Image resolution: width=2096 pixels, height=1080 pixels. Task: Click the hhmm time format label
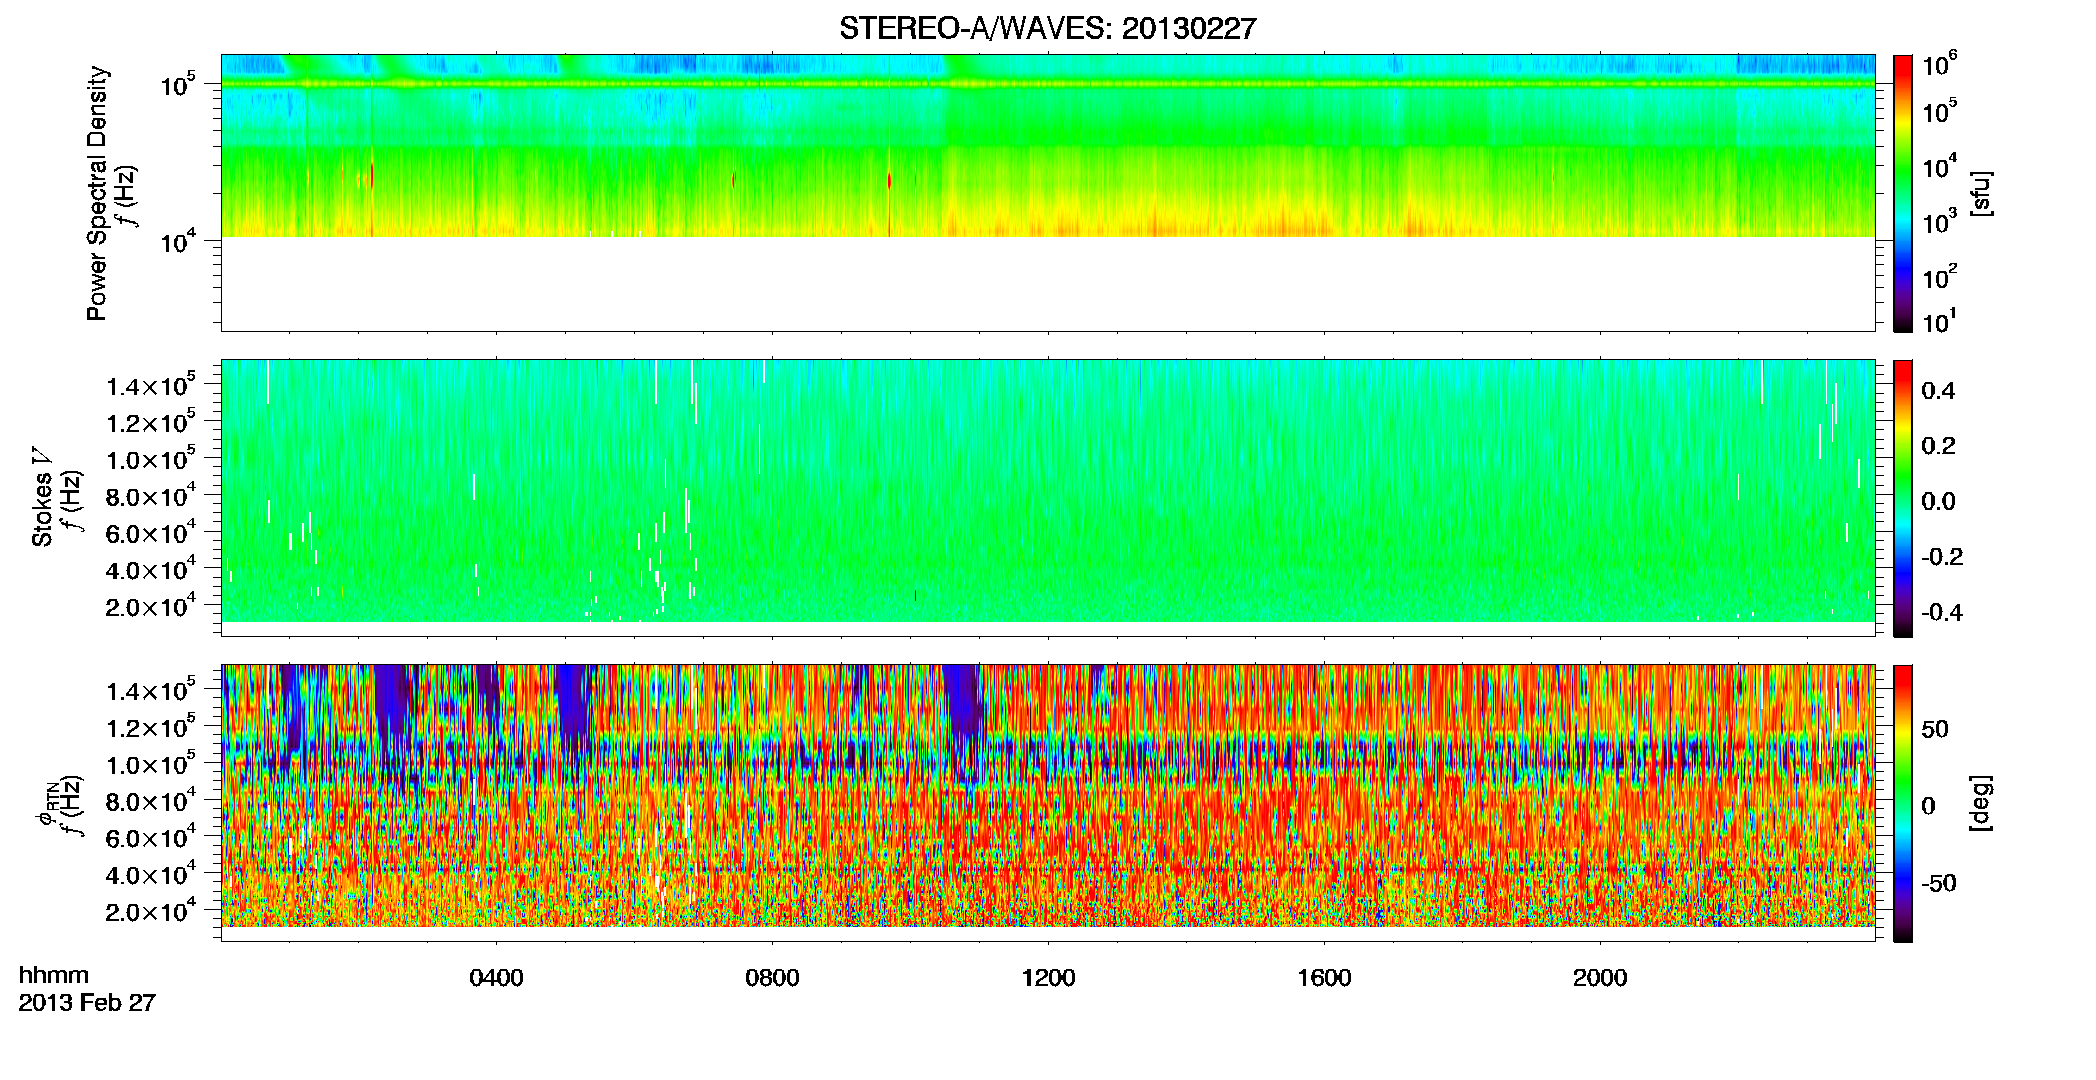pos(54,975)
